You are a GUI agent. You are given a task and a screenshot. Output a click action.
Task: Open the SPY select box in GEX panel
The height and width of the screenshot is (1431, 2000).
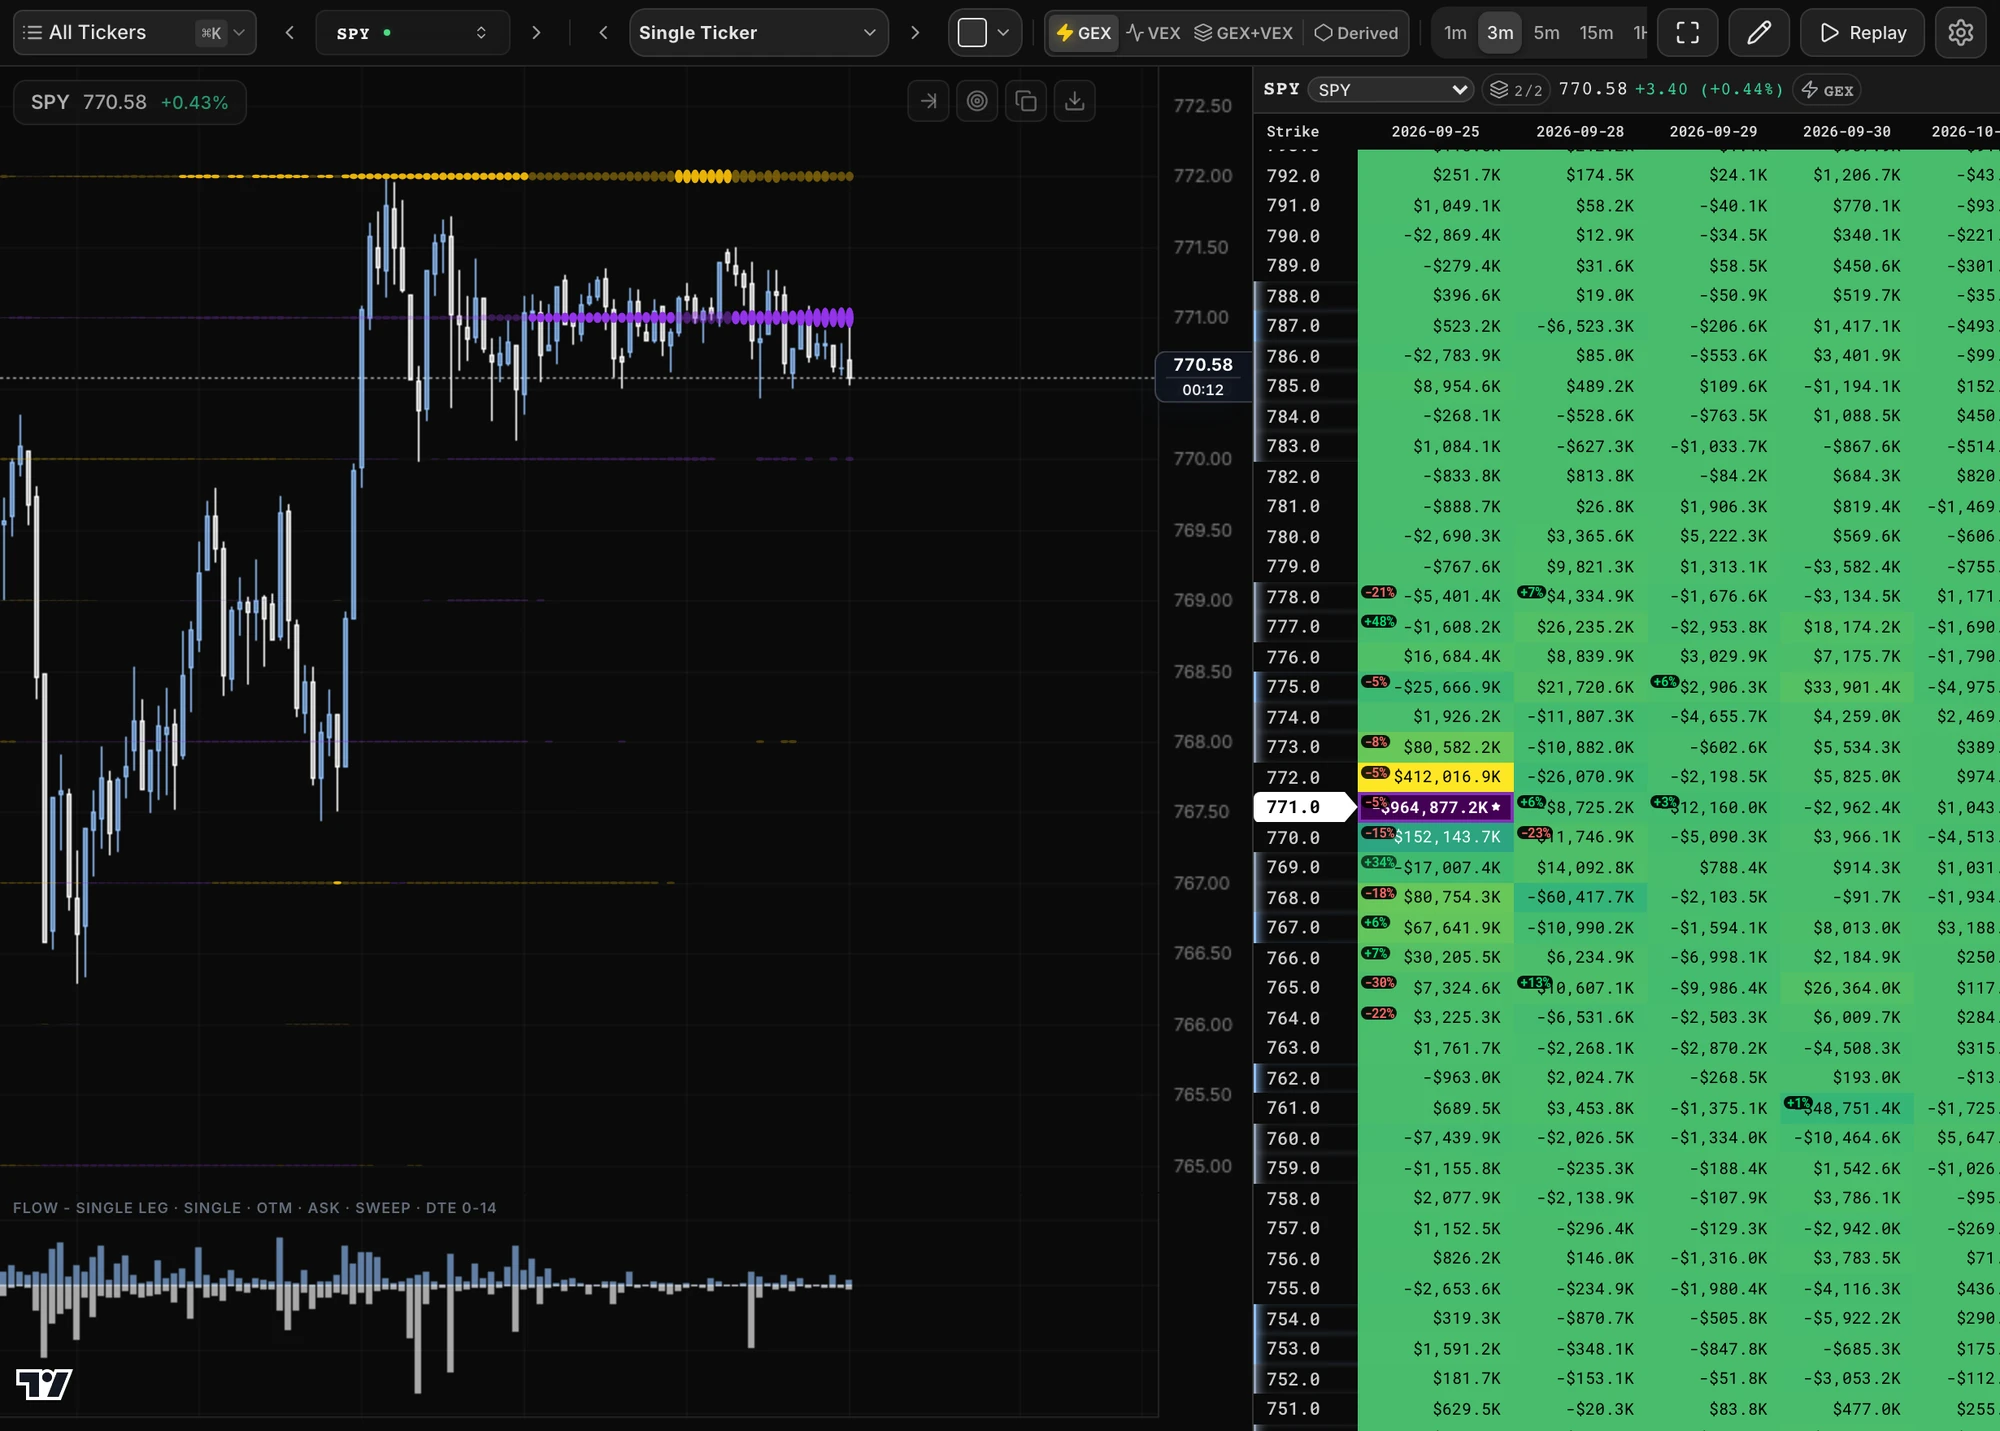coord(1390,90)
